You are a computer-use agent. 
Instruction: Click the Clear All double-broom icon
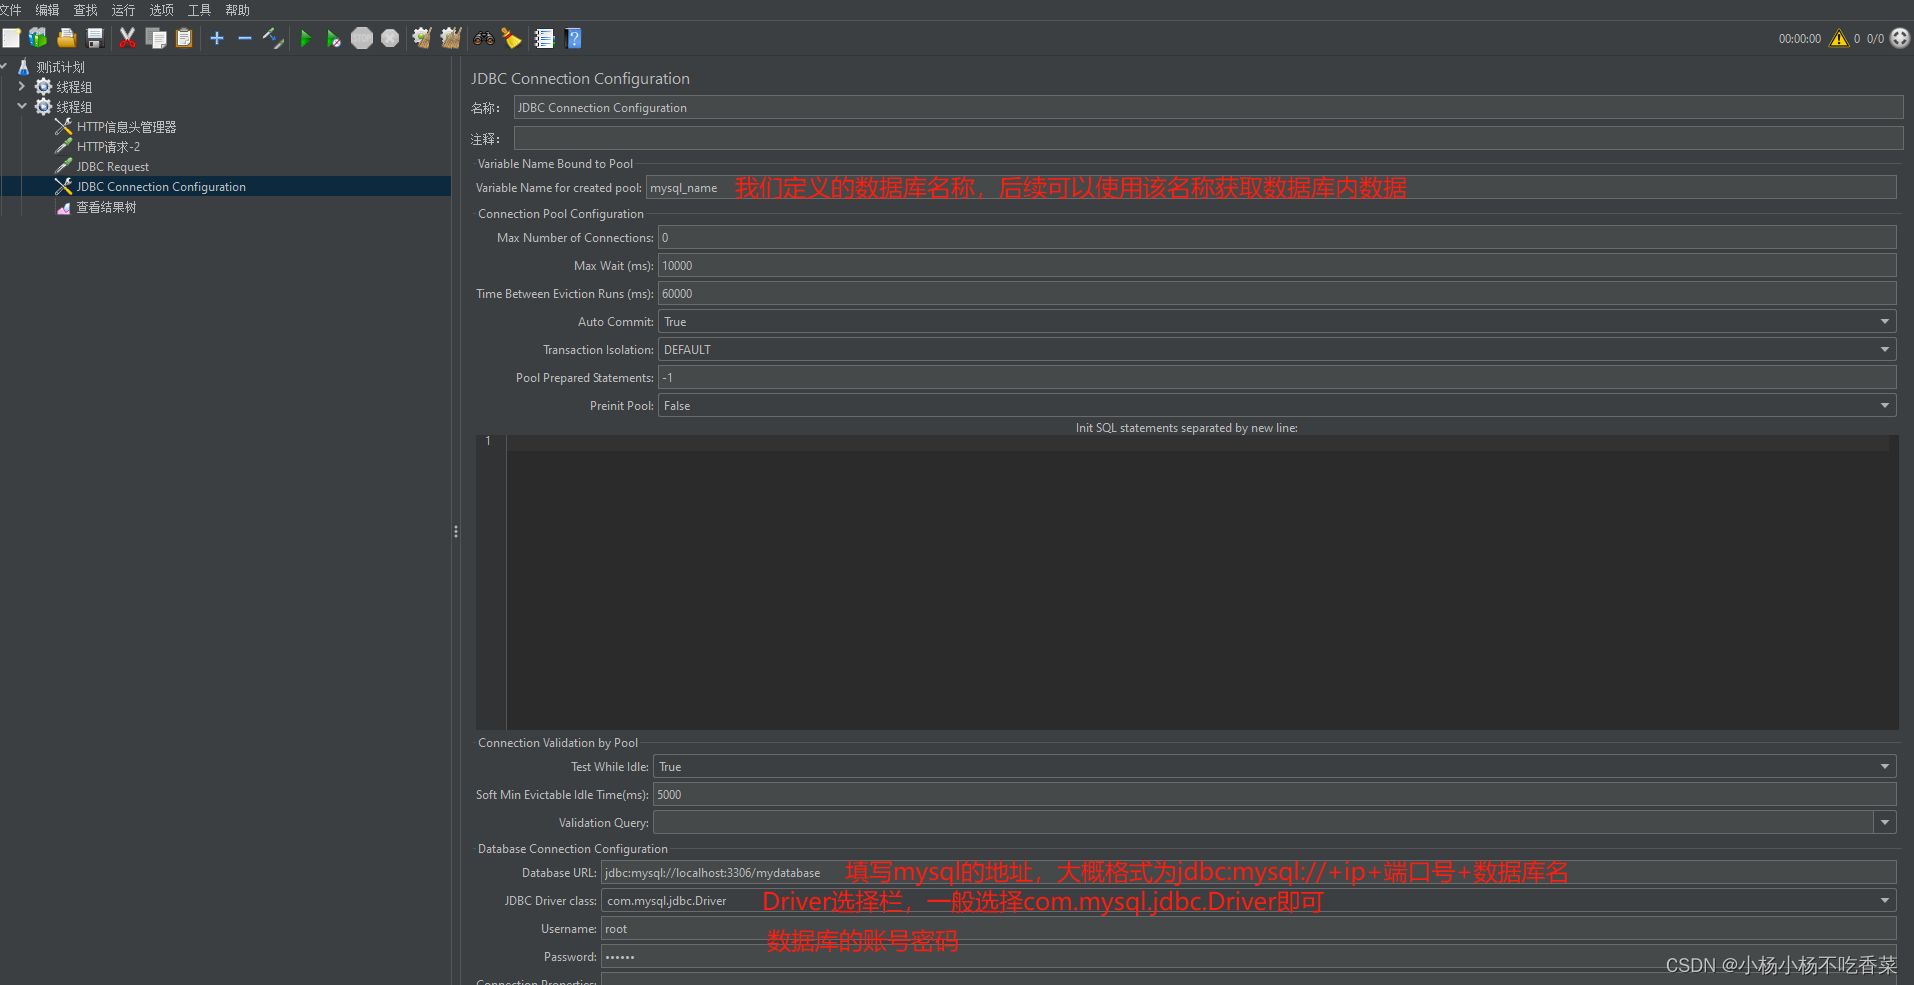[451, 38]
